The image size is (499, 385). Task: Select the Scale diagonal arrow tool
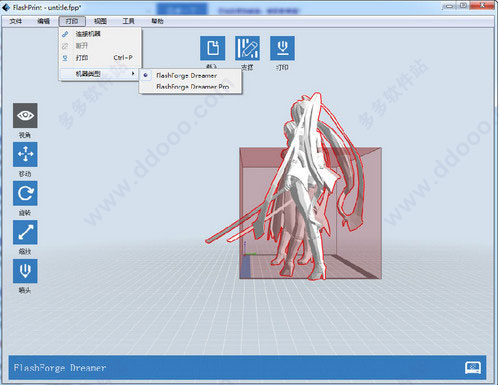pos(25,232)
